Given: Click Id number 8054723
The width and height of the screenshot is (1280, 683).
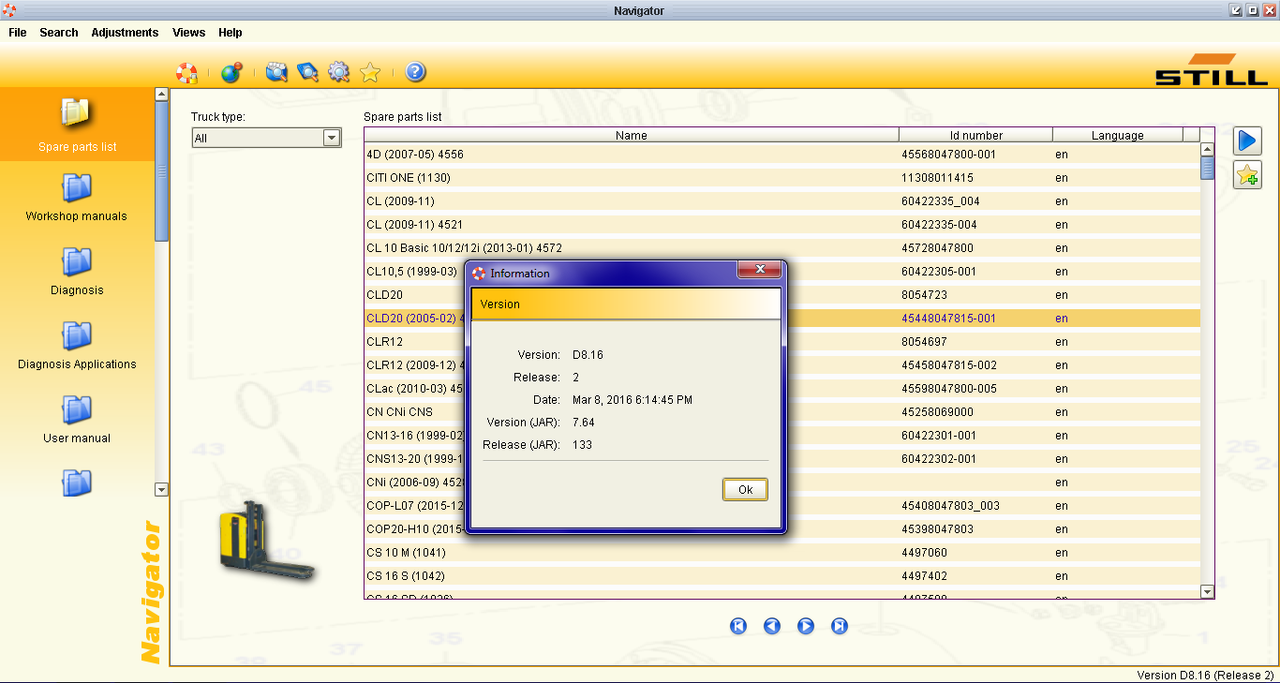Looking at the screenshot, I should pos(924,295).
